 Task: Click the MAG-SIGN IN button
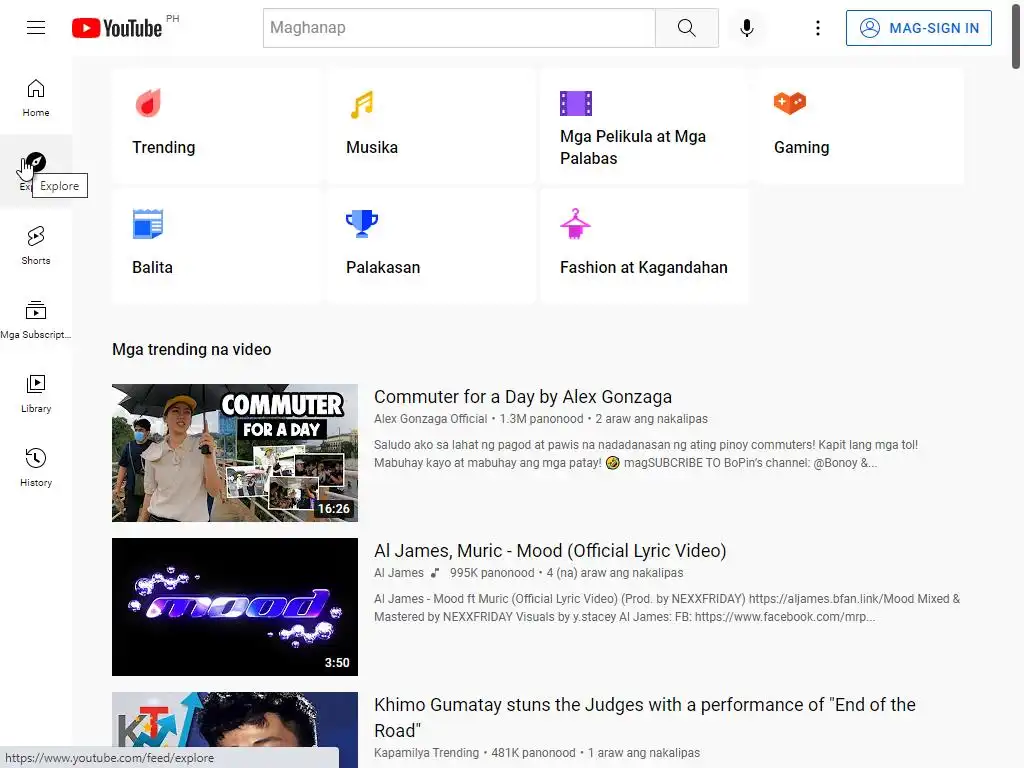(918, 28)
